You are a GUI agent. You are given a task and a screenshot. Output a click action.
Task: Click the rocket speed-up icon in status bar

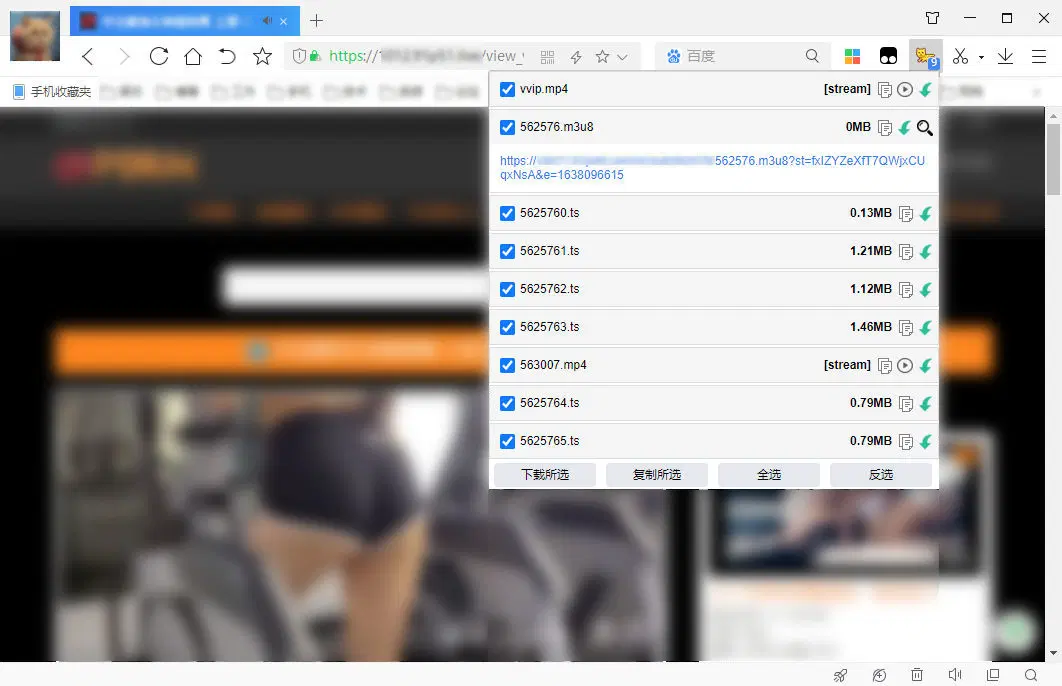click(841, 676)
